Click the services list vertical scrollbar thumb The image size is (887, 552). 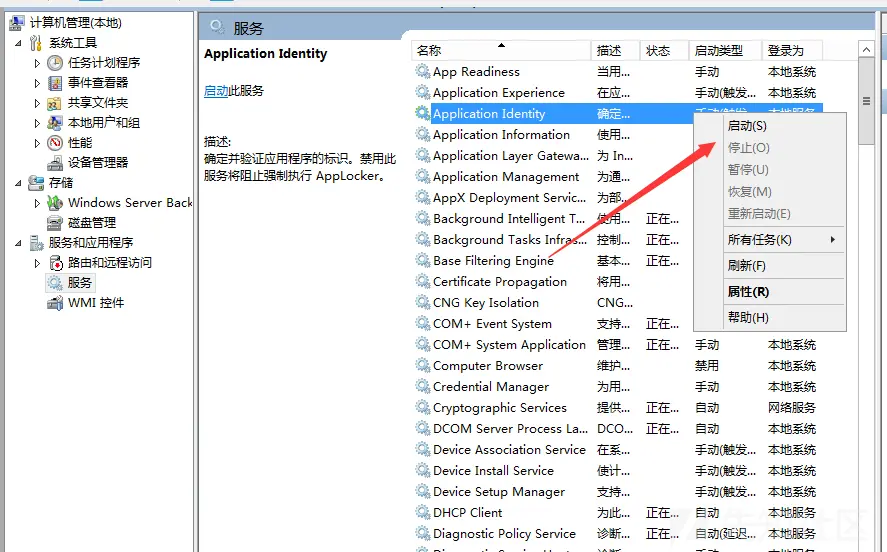(866, 101)
